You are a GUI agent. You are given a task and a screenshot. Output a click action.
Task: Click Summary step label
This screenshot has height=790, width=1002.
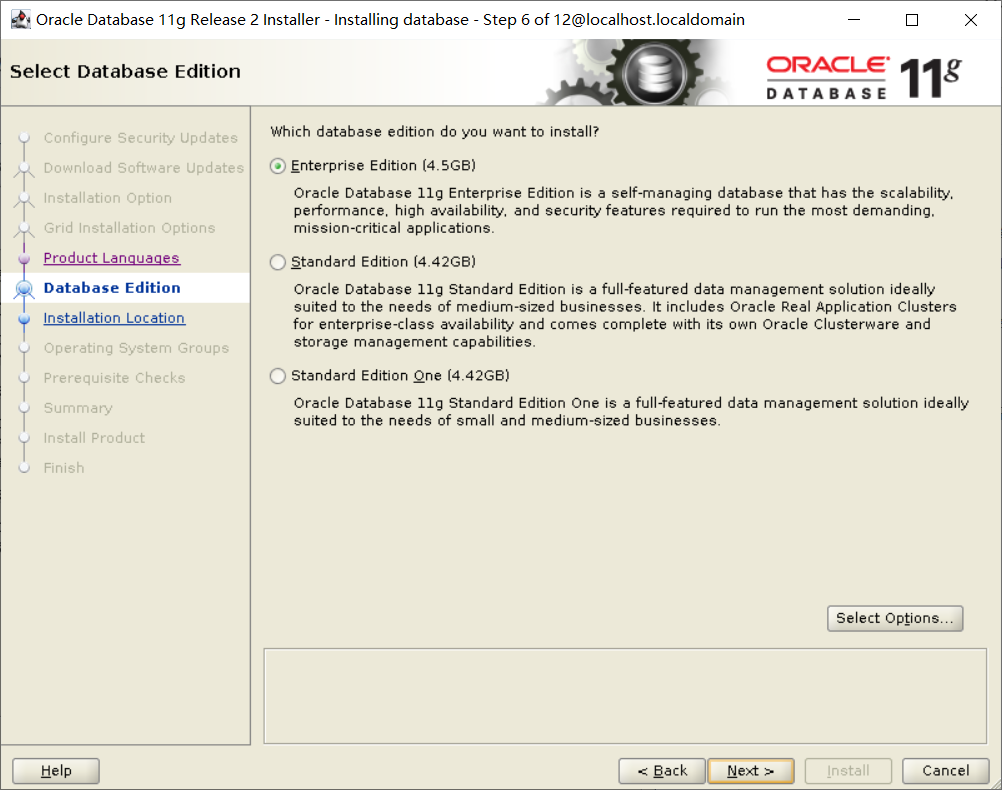point(78,408)
